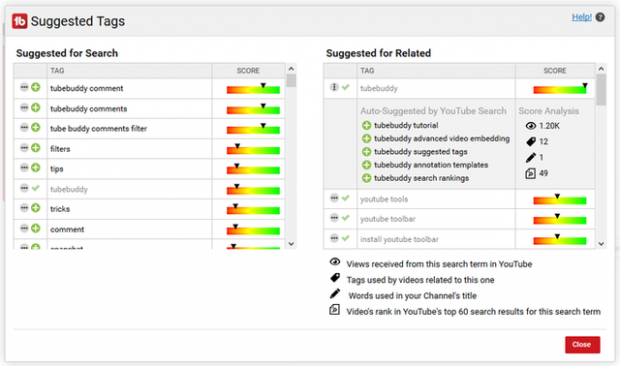Select 'tubebuddy suggested tags' text
Image resolution: width=620 pixels, height=366 pixels.
421,152
